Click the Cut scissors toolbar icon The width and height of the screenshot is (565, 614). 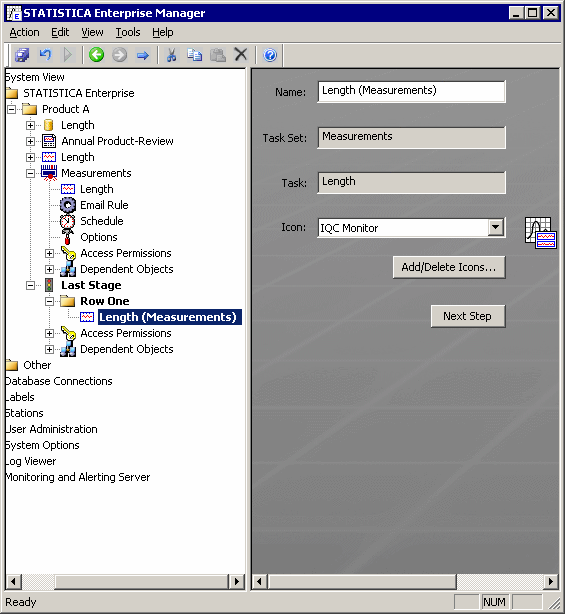tap(171, 55)
